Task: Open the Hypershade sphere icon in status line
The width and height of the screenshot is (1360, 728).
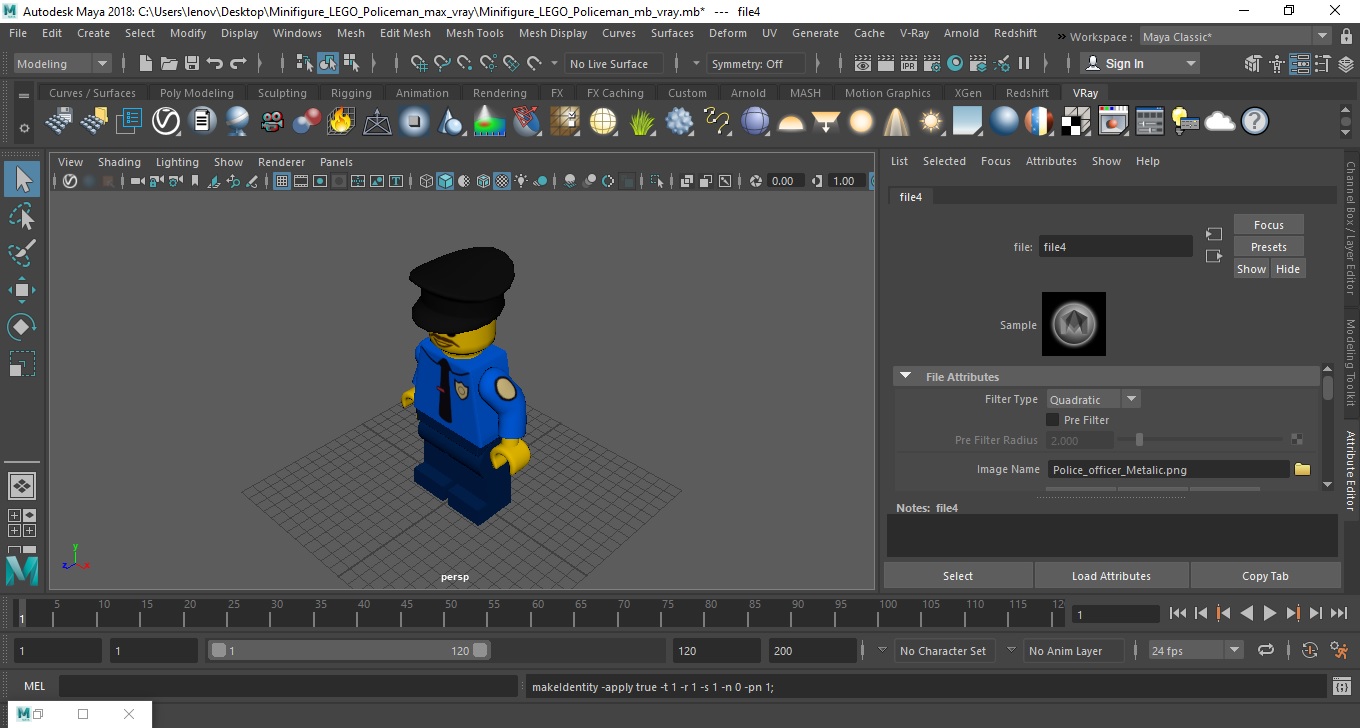Action: (955, 63)
